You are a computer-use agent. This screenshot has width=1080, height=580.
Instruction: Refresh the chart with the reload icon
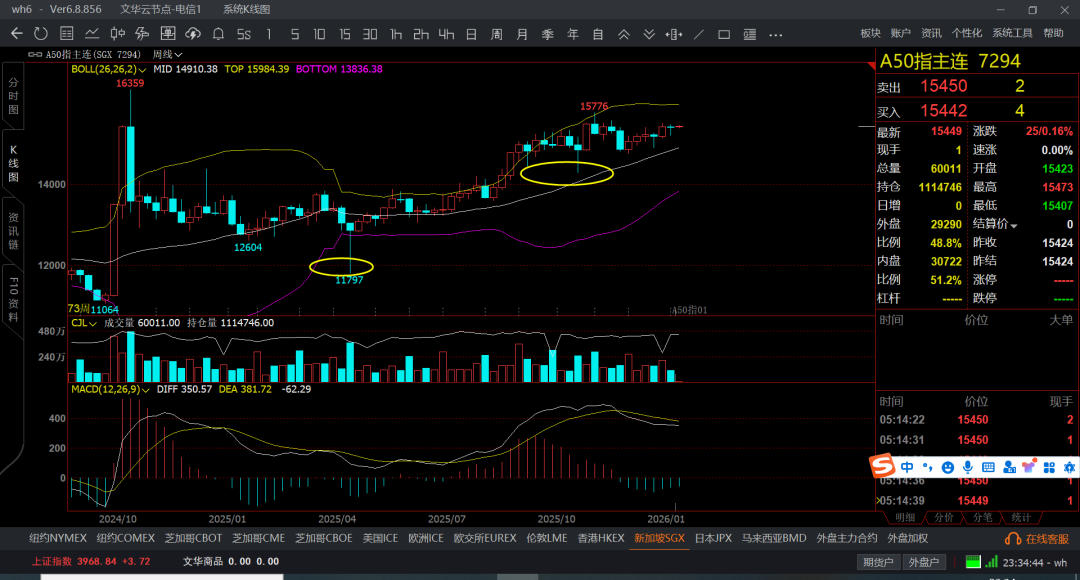click(41, 34)
